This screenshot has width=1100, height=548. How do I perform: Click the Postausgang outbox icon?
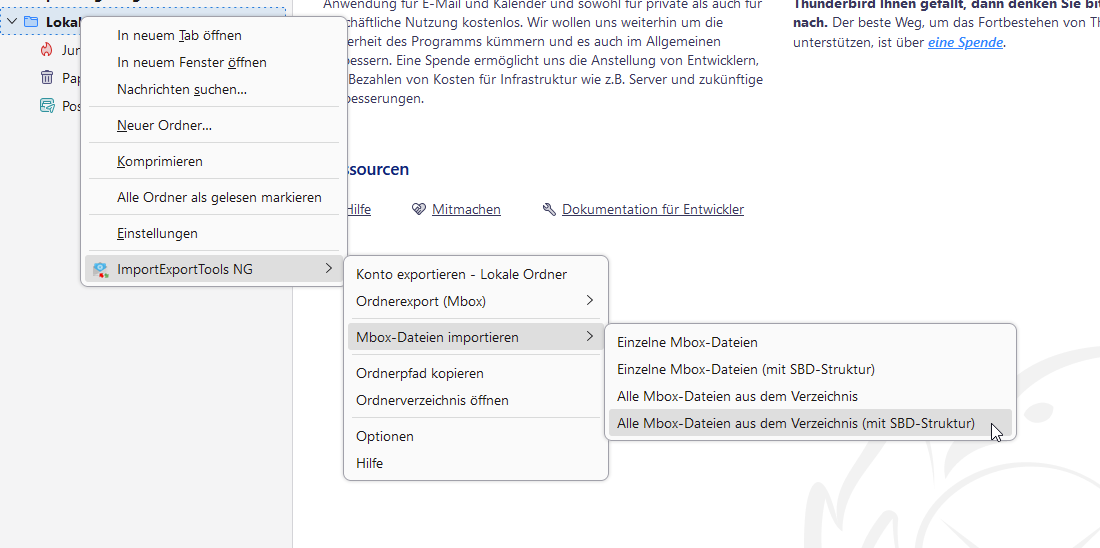tap(46, 106)
